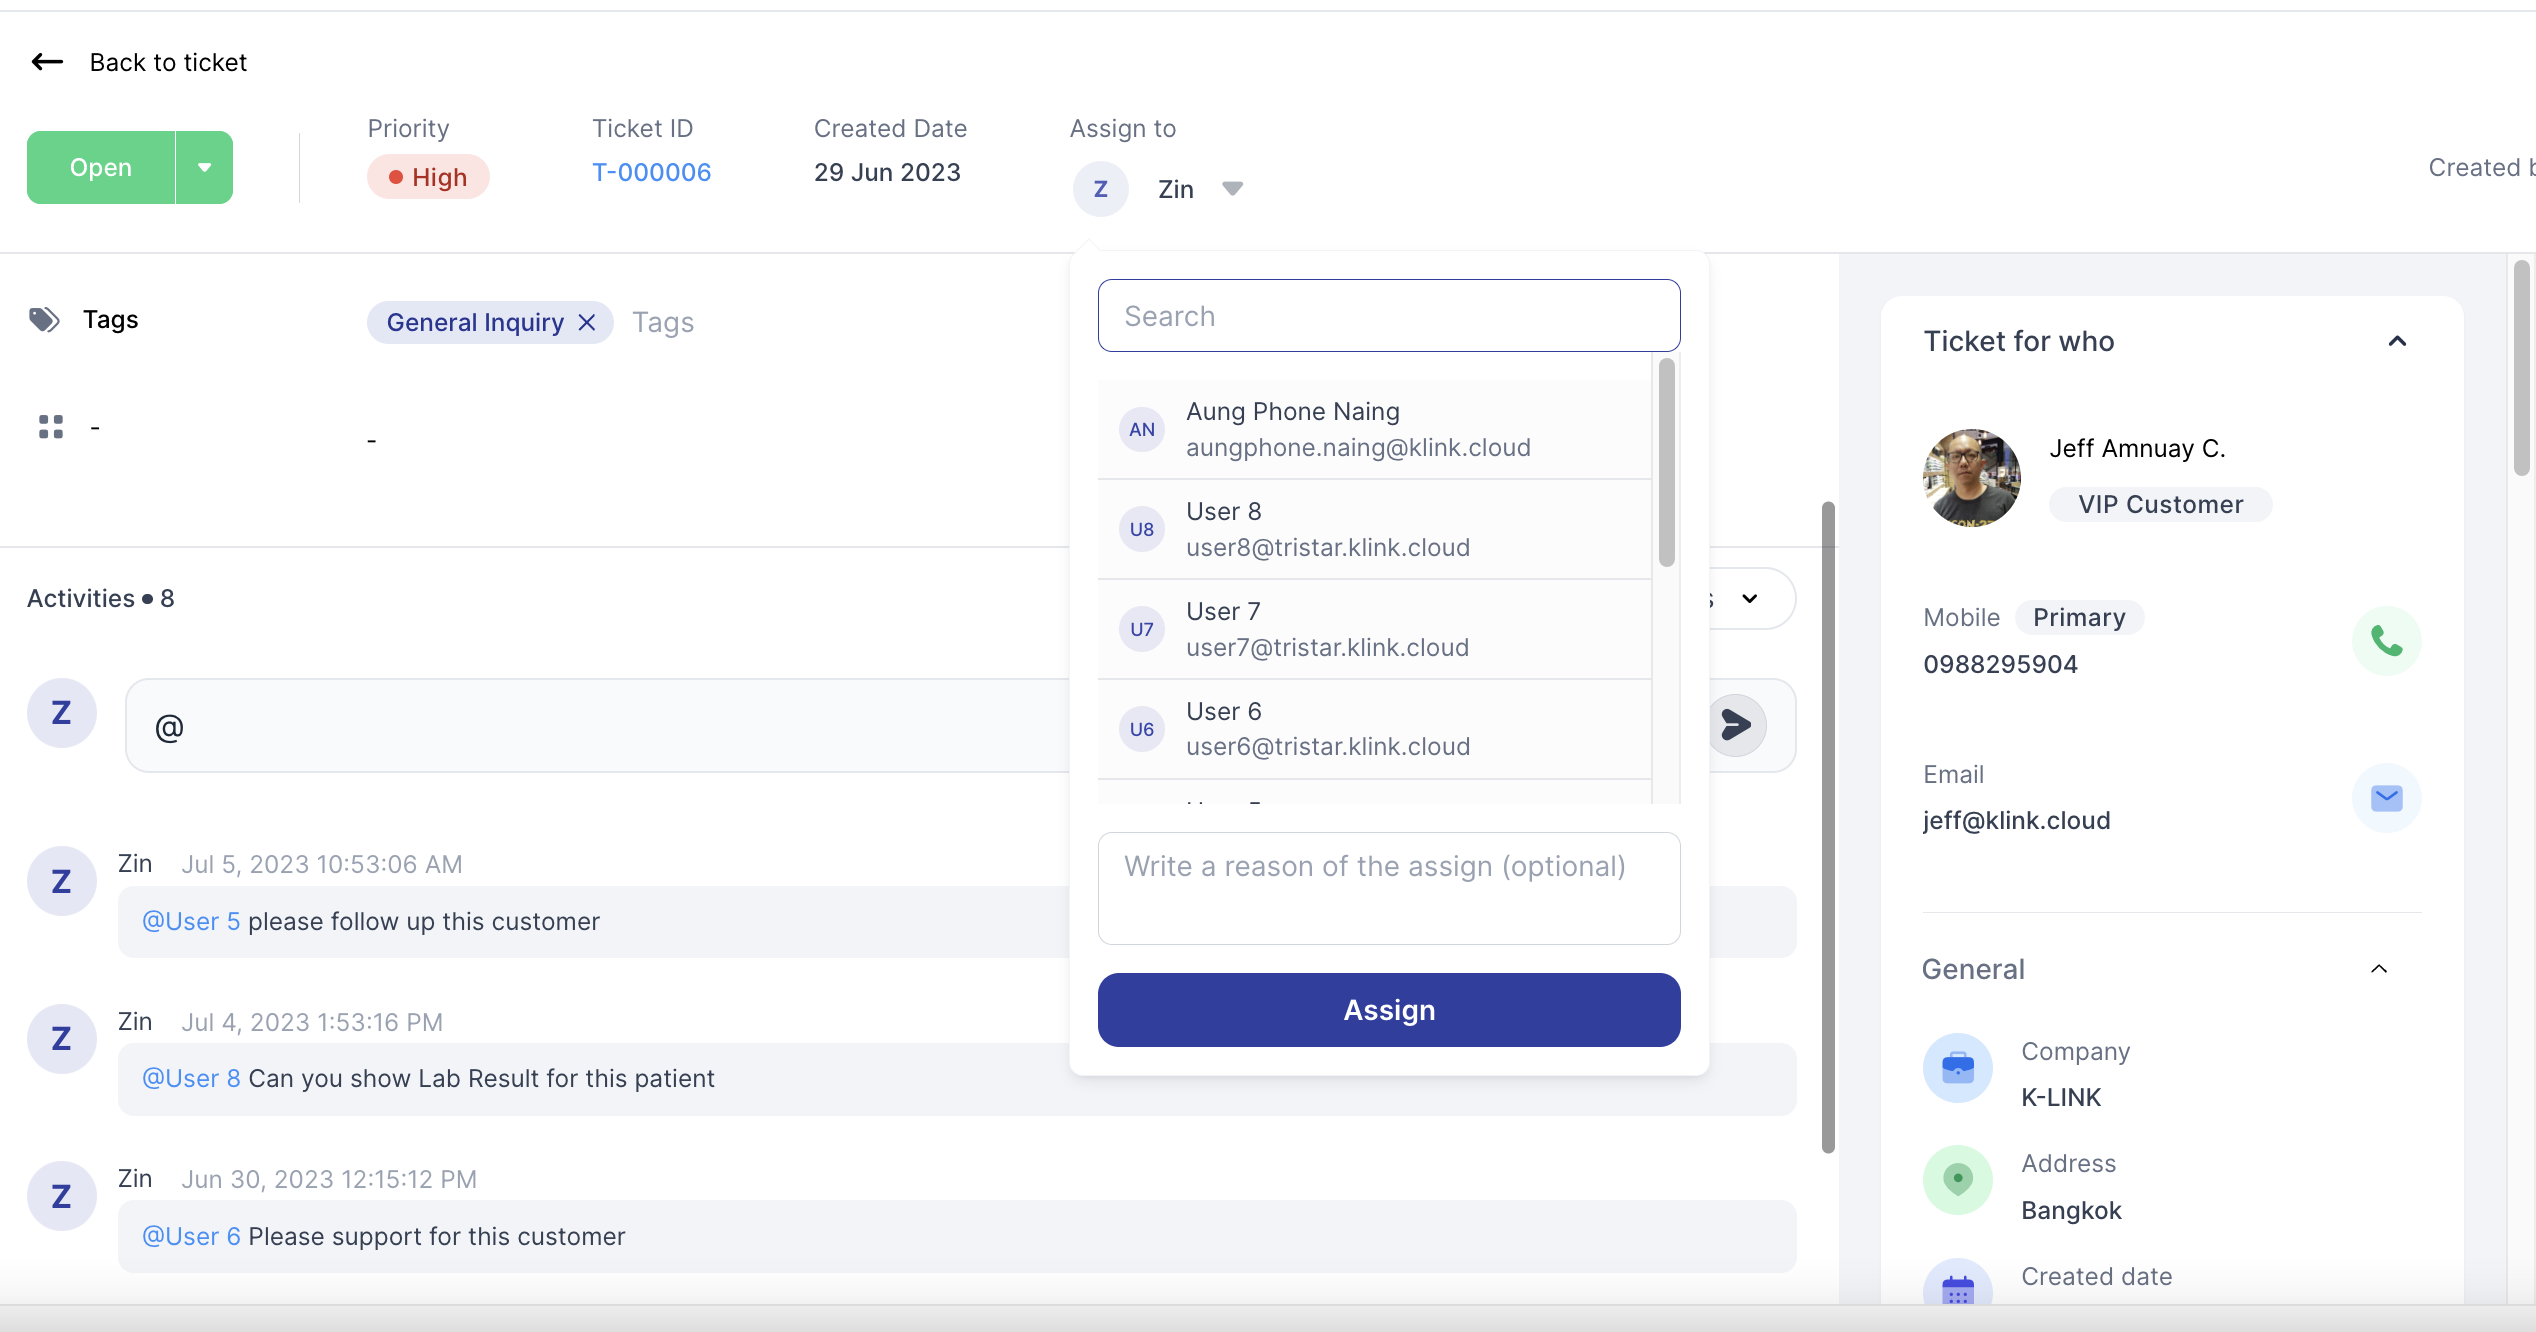Click the assignee Search field

click(x=1388, y=316)
